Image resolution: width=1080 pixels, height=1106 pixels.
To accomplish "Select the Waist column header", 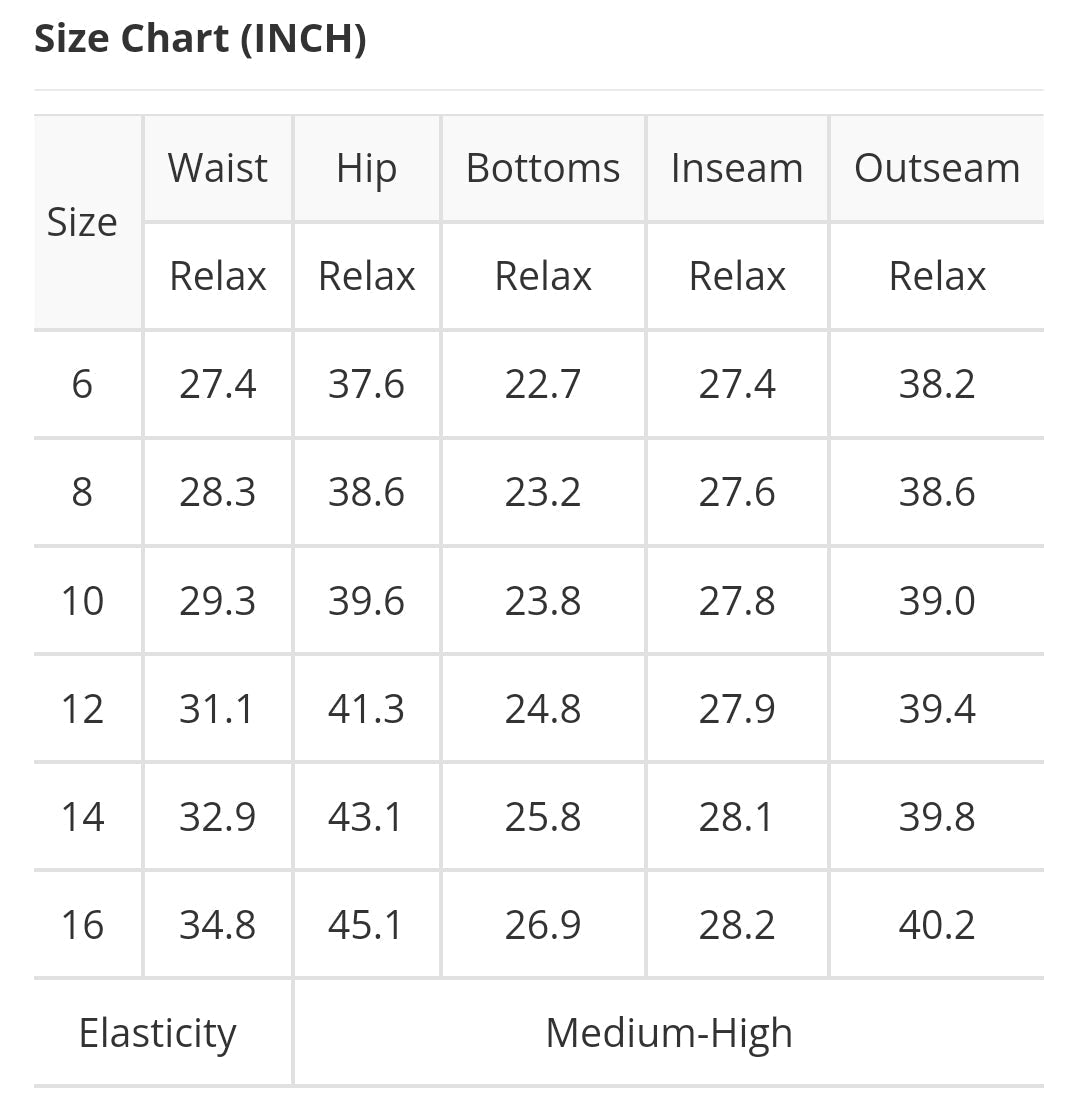I will pos(218,168).
